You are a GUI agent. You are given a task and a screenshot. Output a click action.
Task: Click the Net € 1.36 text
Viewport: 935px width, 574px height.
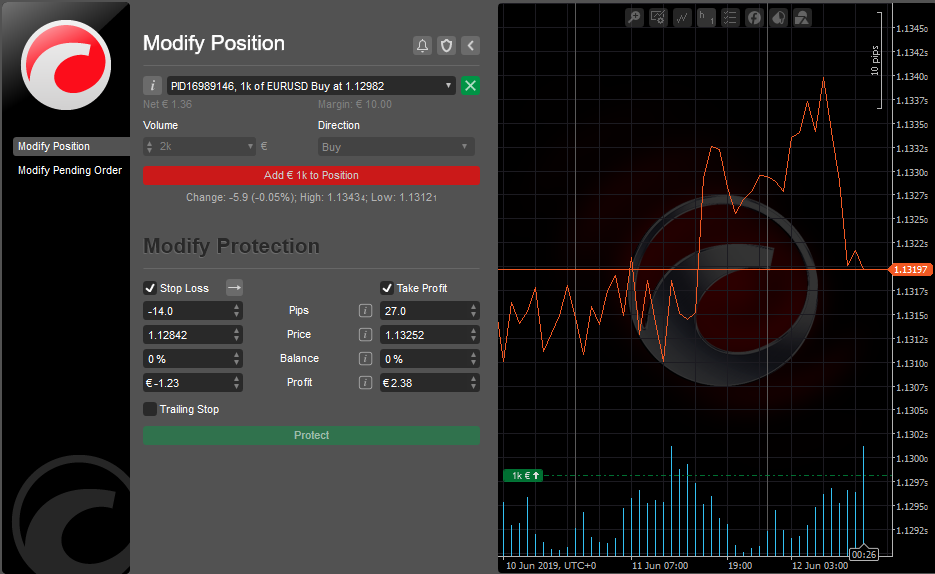[x=168, y=104]
